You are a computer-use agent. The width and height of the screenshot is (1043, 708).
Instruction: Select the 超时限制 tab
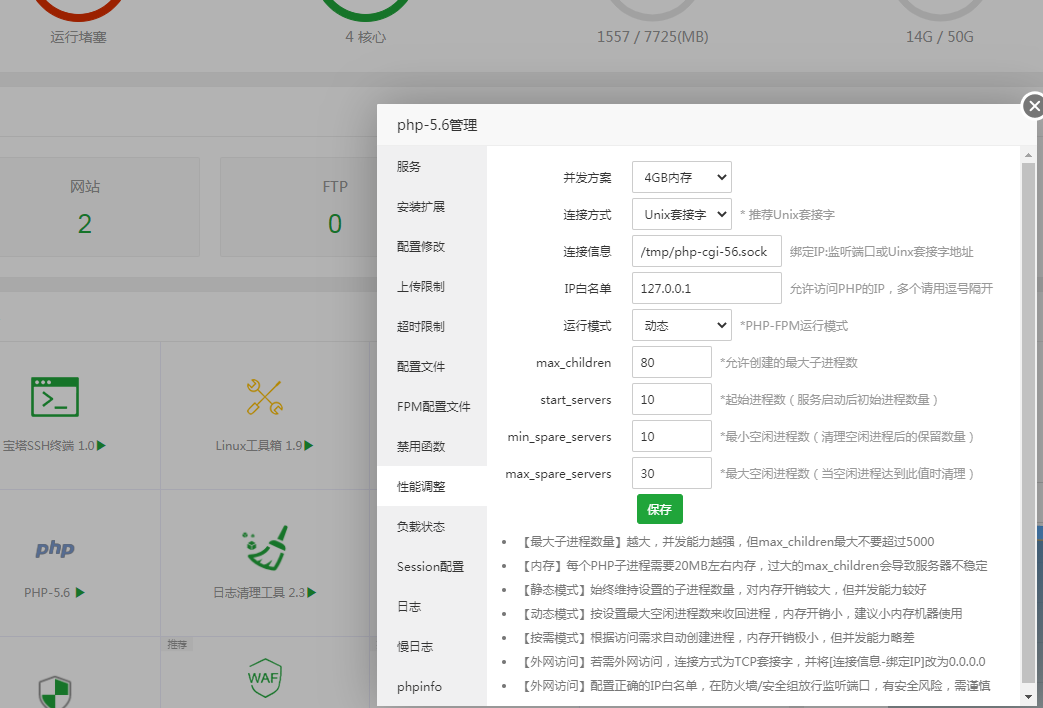(432, 326)
